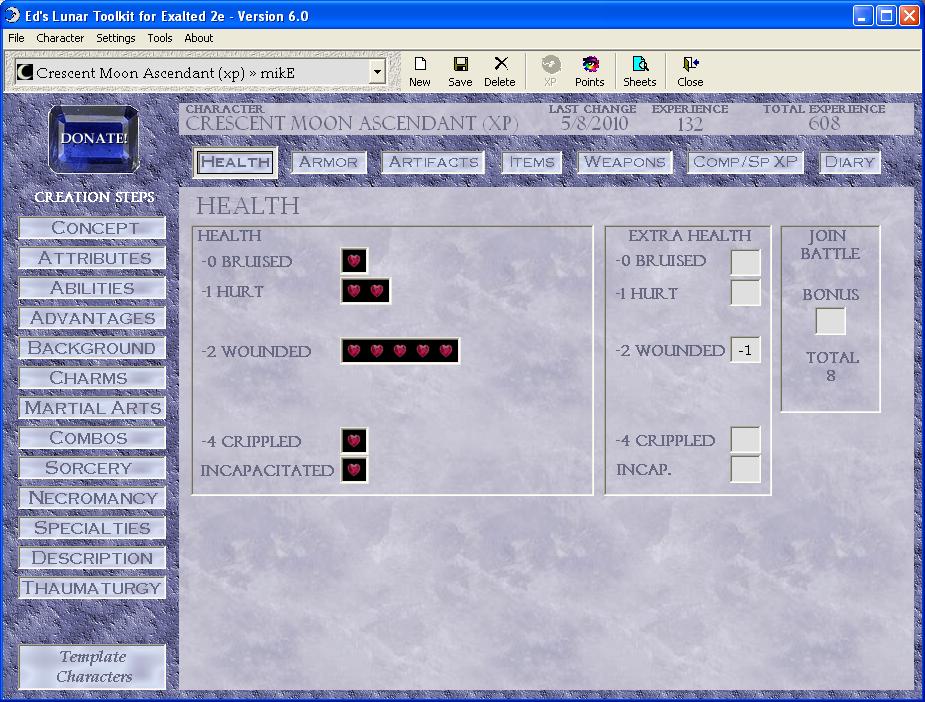Click the -0 Bruised health heart box
The height and width of the screenshot is (702, 925).
(354, 261)
